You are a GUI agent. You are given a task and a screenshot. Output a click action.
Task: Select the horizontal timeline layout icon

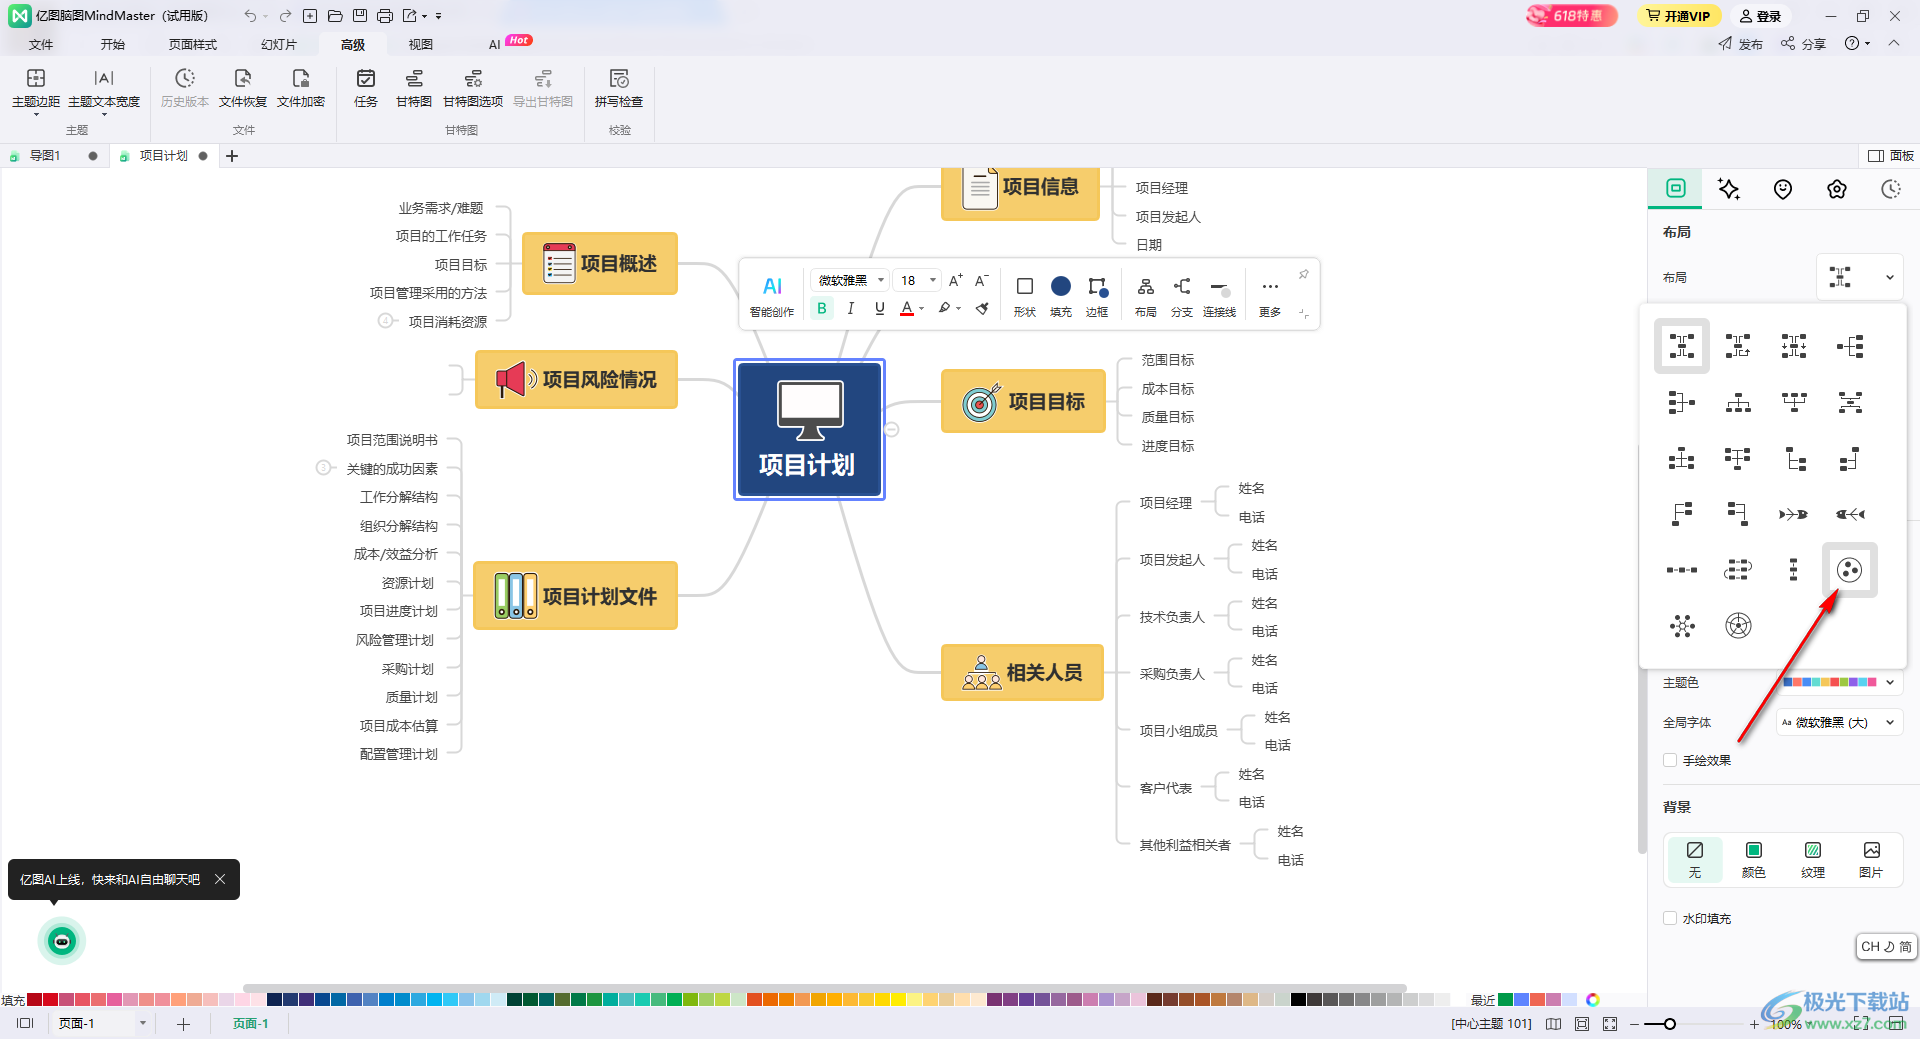1682,570
